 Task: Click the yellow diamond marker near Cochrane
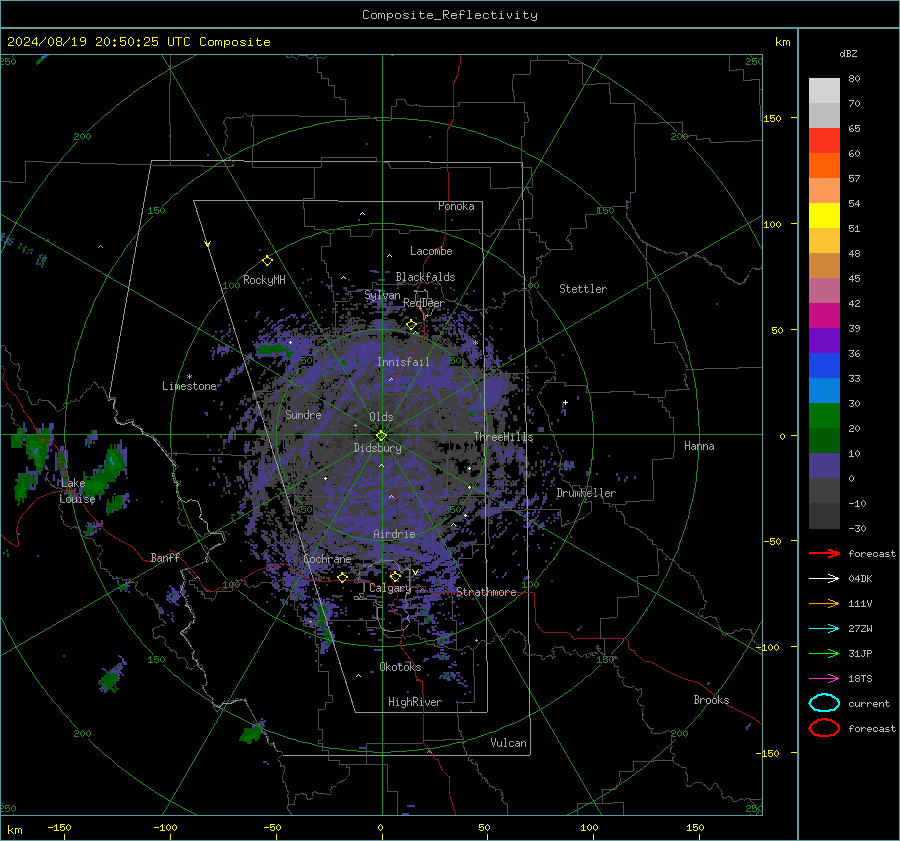[343, 577]
